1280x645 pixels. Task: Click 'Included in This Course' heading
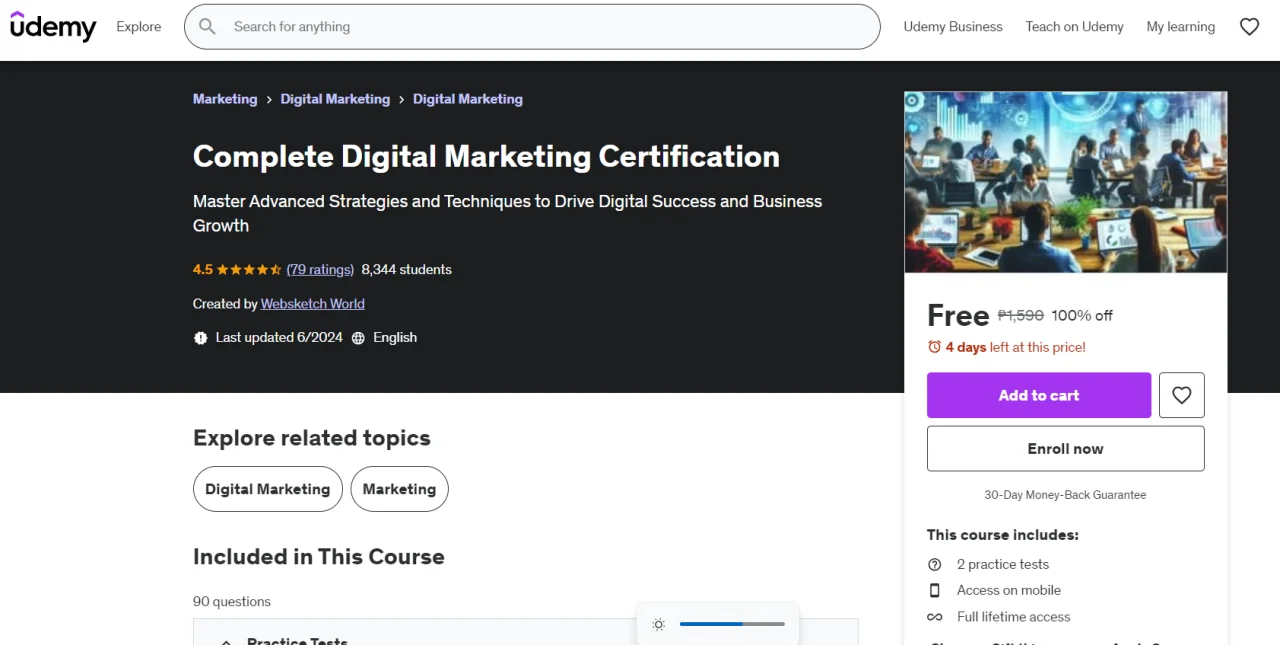(x=319, y=557)
